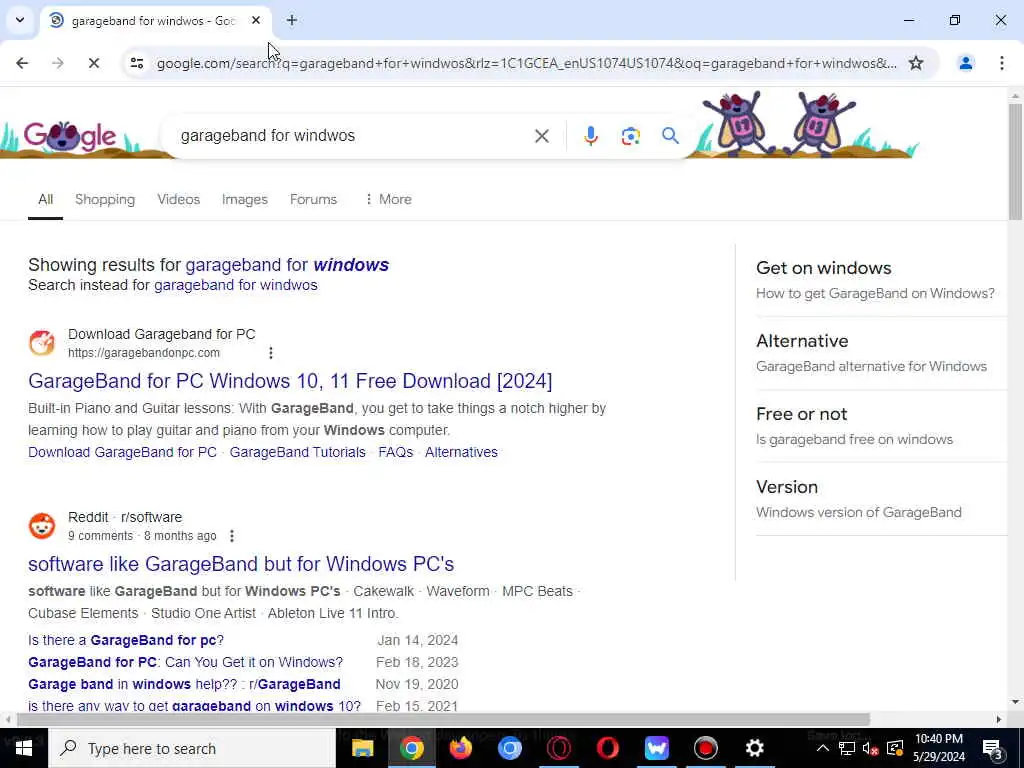1024x768 pixels.
Task: Show hidden system tray icons
Action: tap(823, 748)
